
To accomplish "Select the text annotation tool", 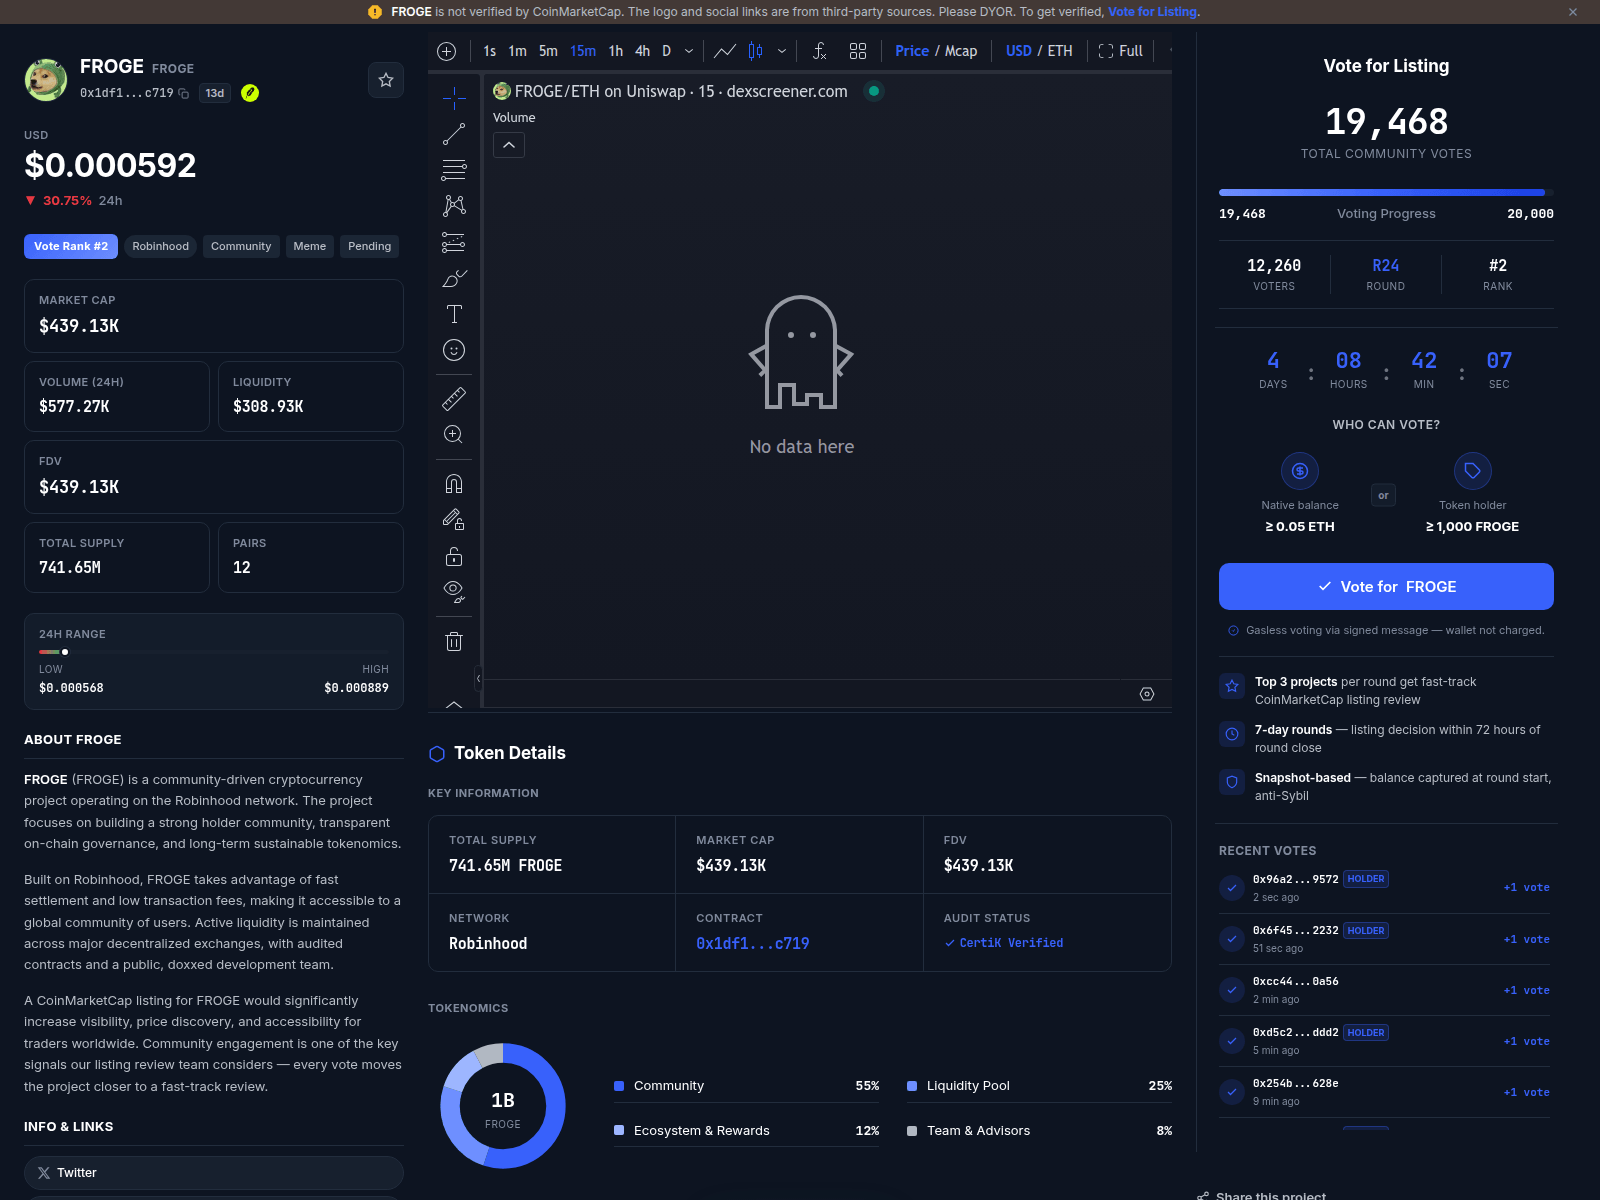I will [454, 314].
